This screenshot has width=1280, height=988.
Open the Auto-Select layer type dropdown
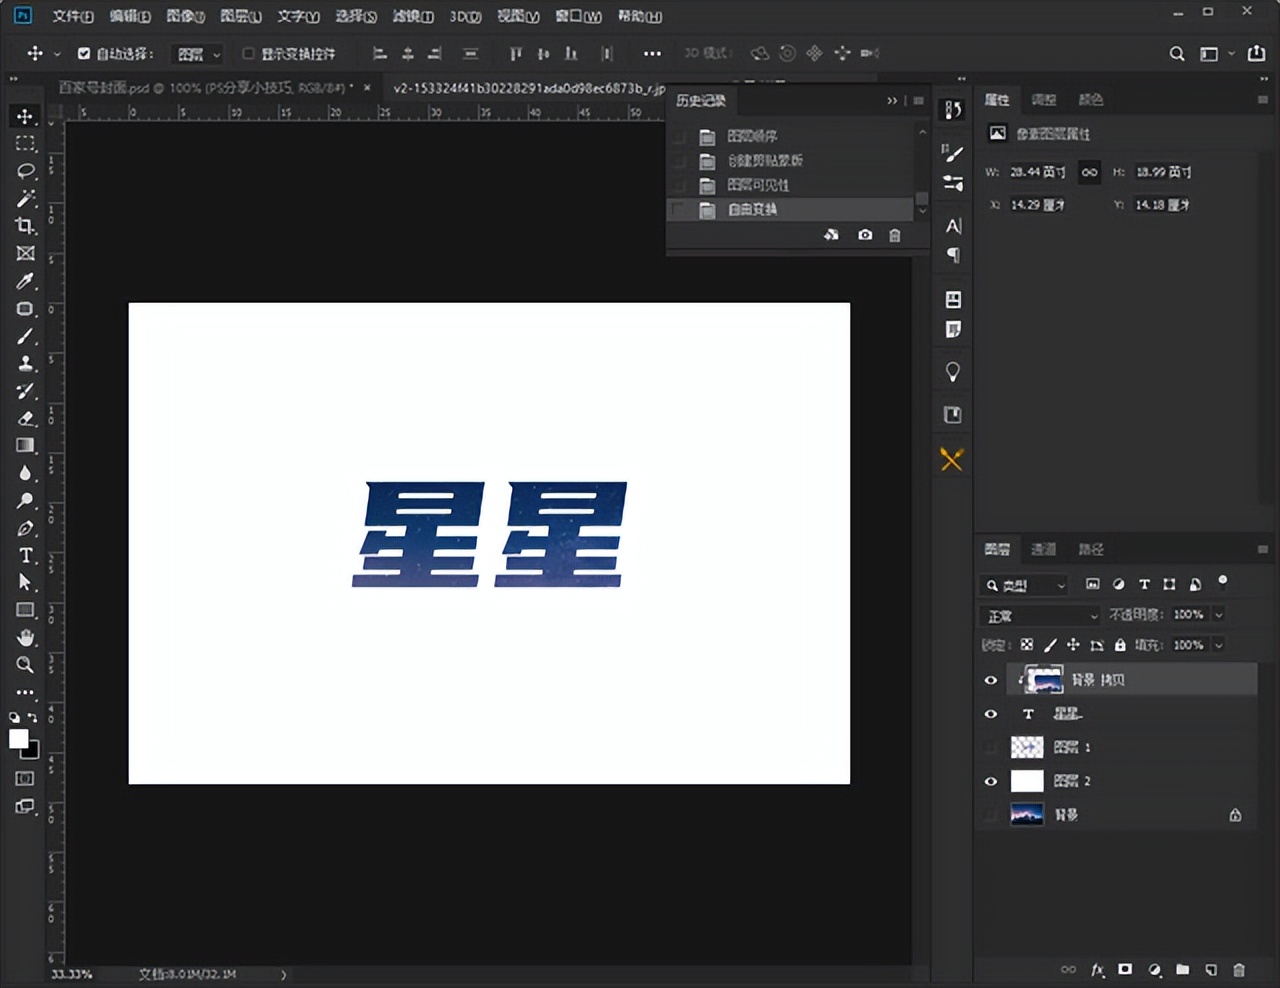198,54
